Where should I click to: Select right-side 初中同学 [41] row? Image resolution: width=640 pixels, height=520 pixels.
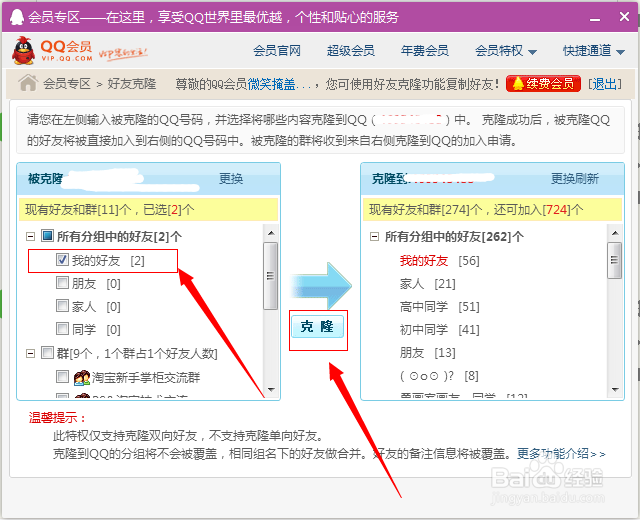439,329
